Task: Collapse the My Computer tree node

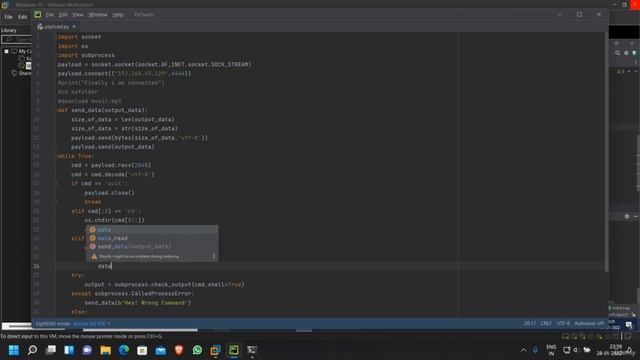Action: point(6,51)
